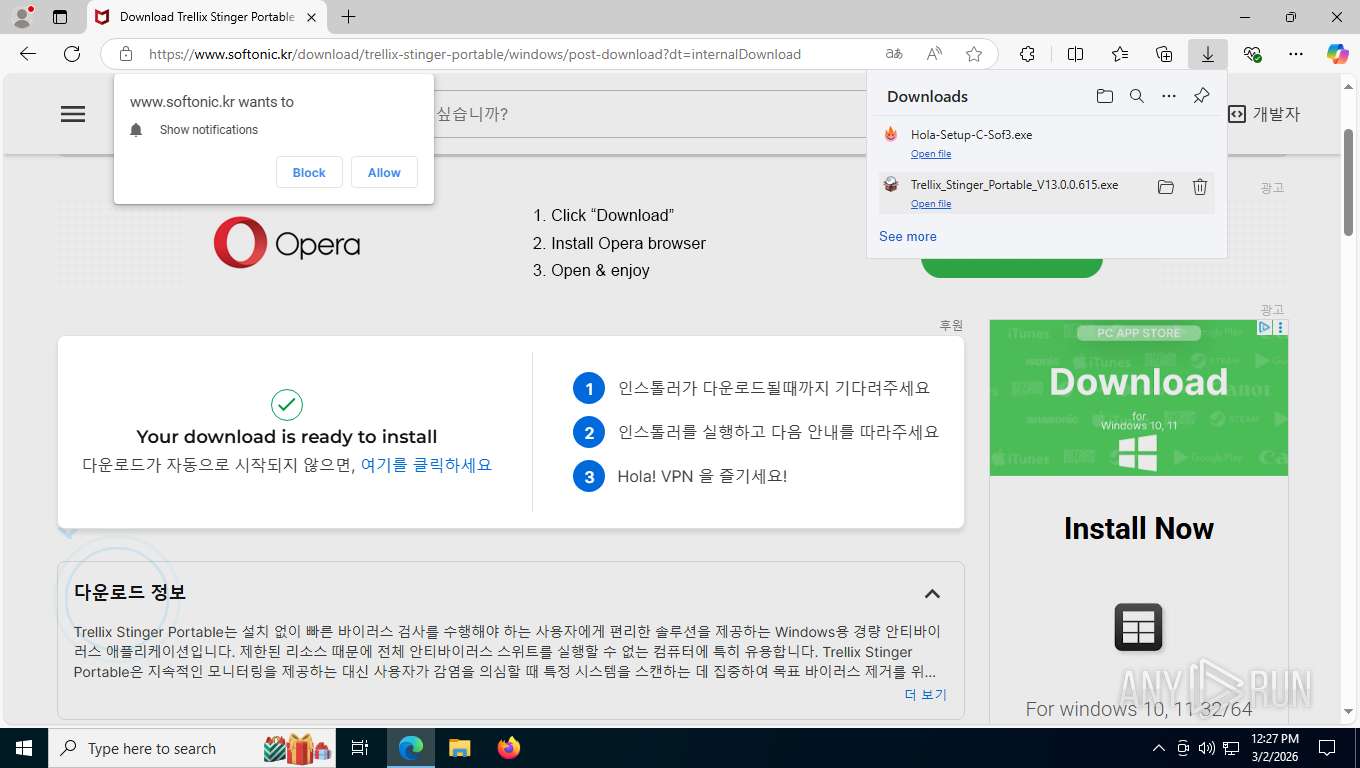The image size is (1360, 768).
Task: Show Trellix Stinger file in folder
Action: [1166, 187]
